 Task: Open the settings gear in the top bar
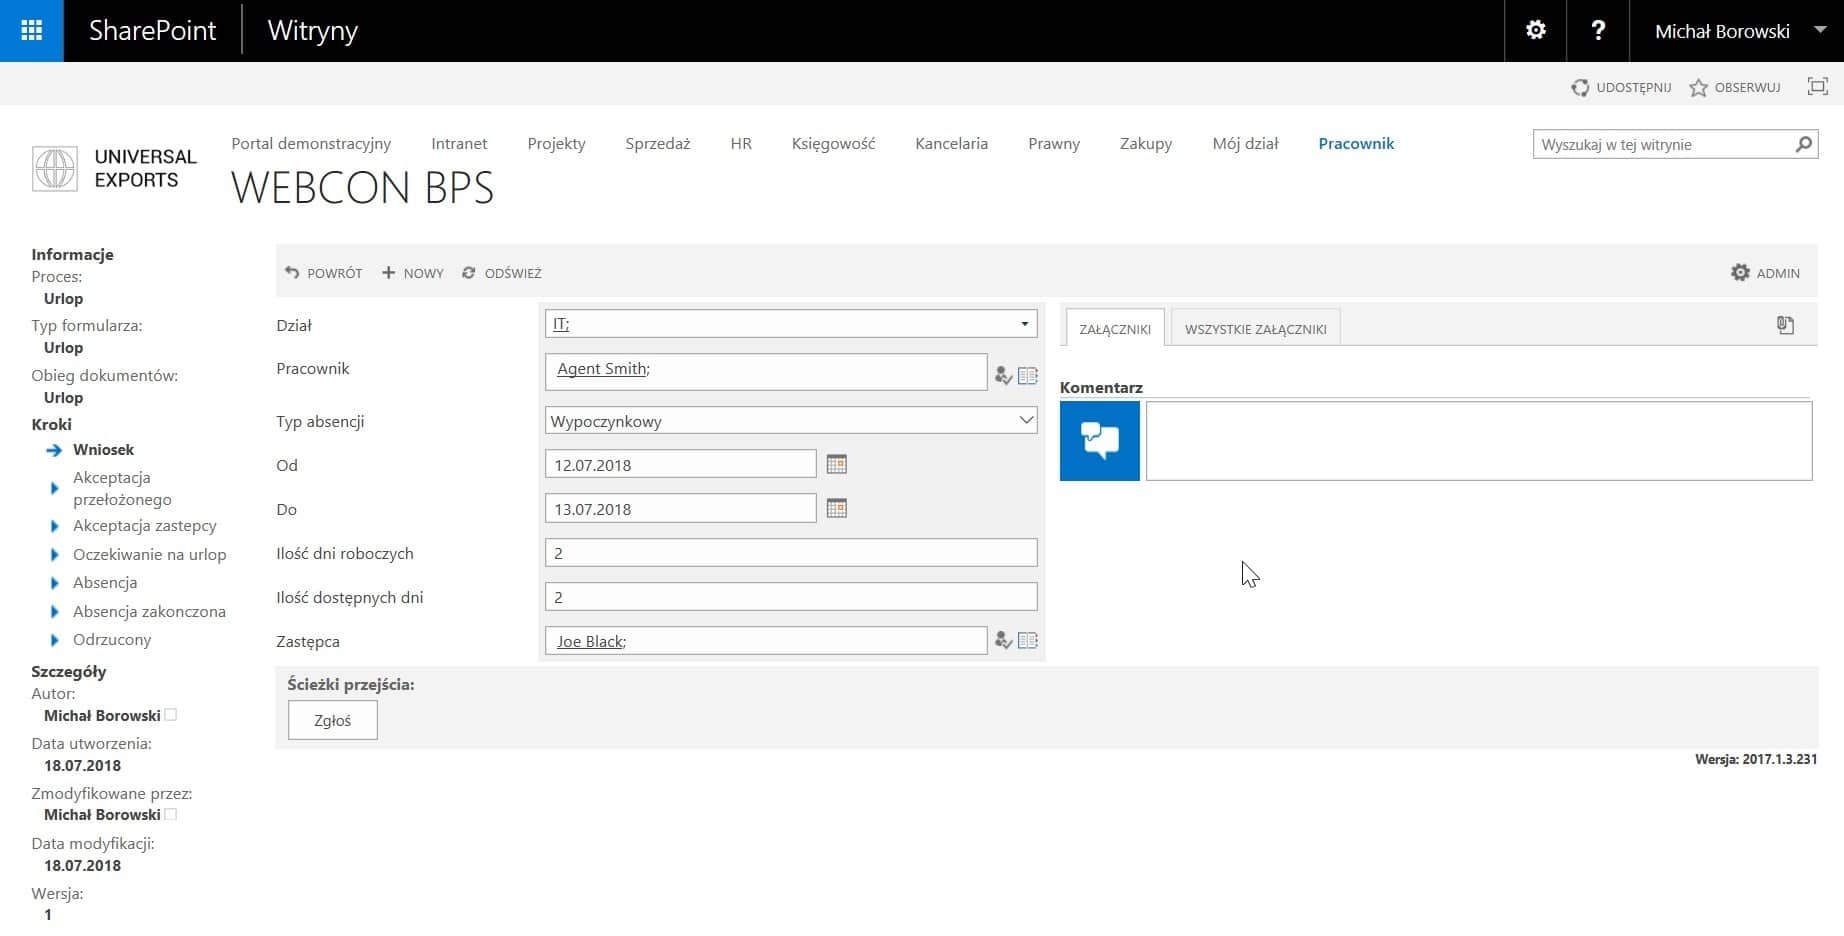[x=1535, y=31]
